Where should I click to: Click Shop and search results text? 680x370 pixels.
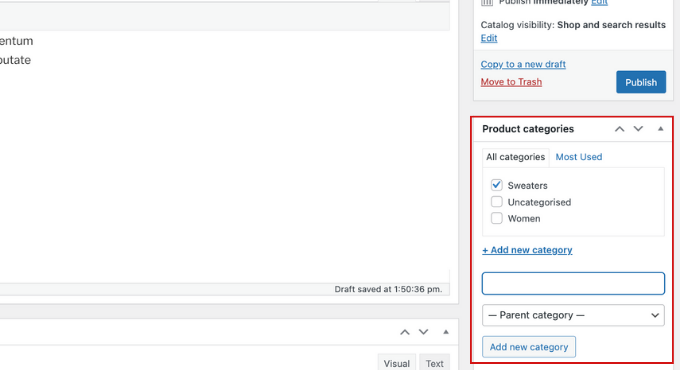(x=611, y=25)
